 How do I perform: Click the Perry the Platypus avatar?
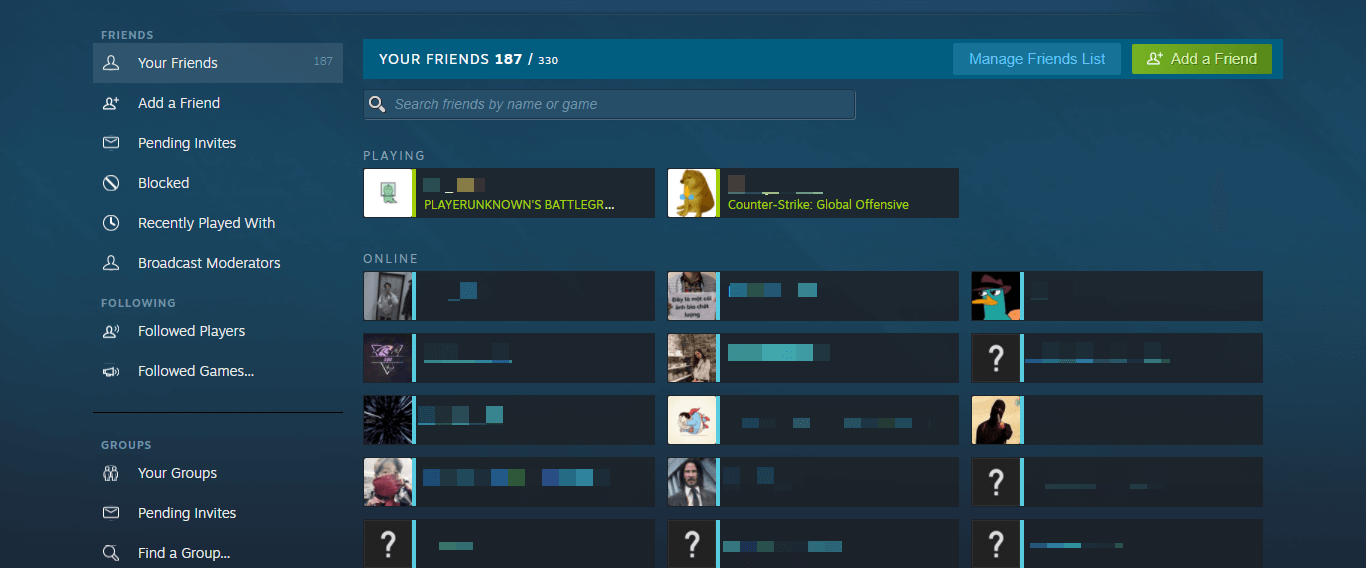pyautogui.click(x=996, y=296)
